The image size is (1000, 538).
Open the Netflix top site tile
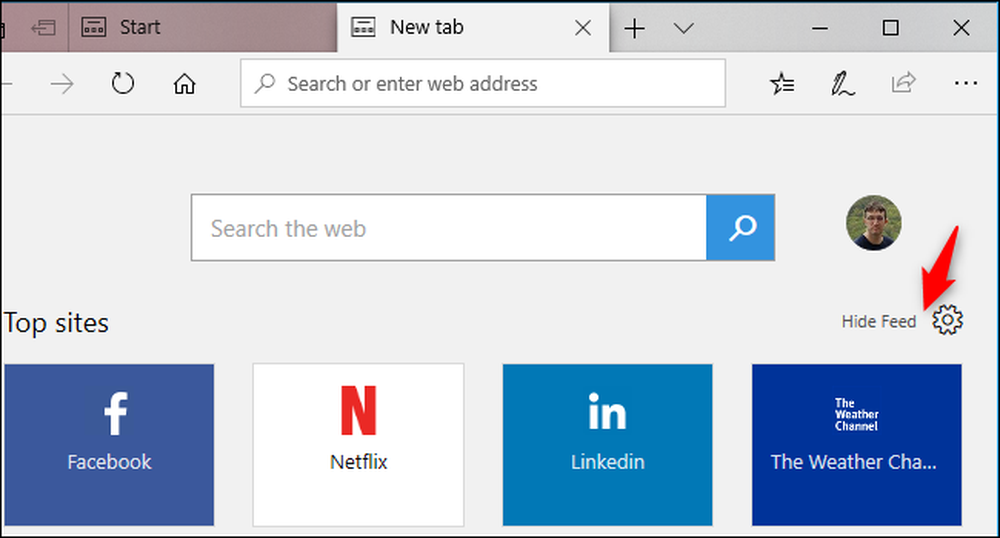(x=358, y=445)
